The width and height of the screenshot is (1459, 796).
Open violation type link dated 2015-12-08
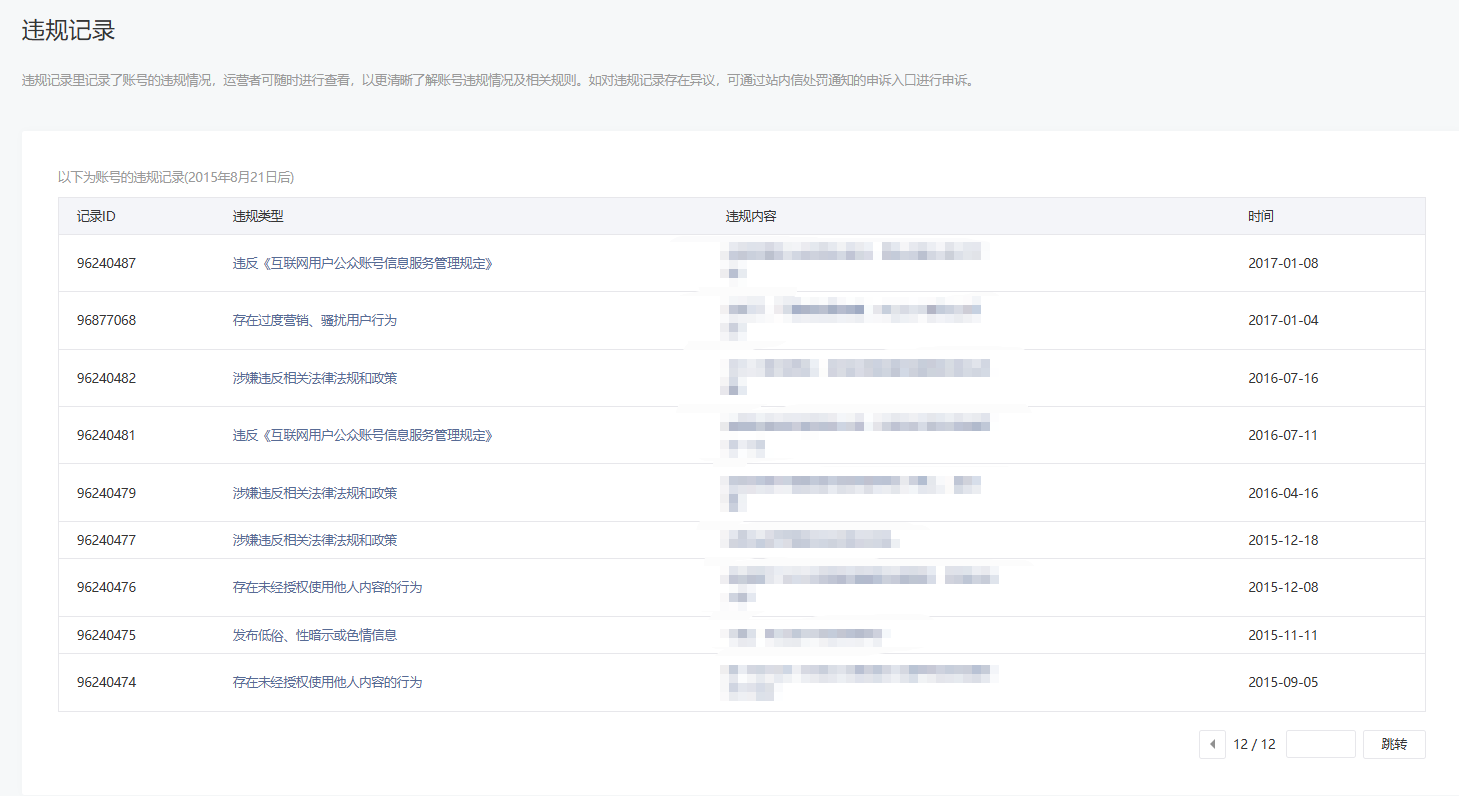pyautogui.click(x=327, y=587)
